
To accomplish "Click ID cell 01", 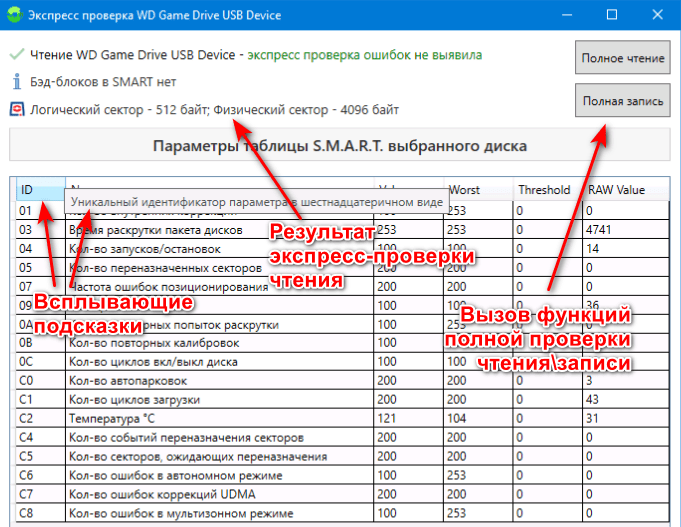I will [x=41, y=211].
